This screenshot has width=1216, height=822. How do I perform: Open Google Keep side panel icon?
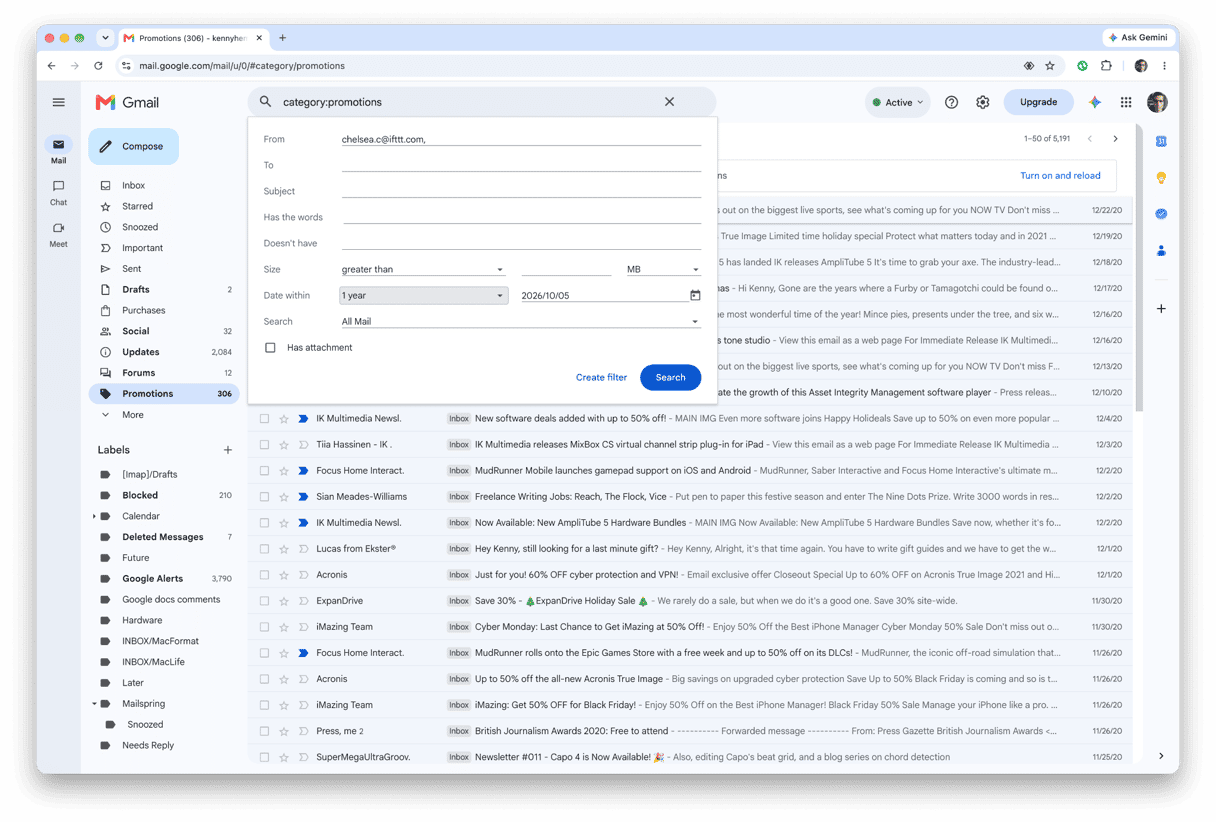coord(1161,177)
